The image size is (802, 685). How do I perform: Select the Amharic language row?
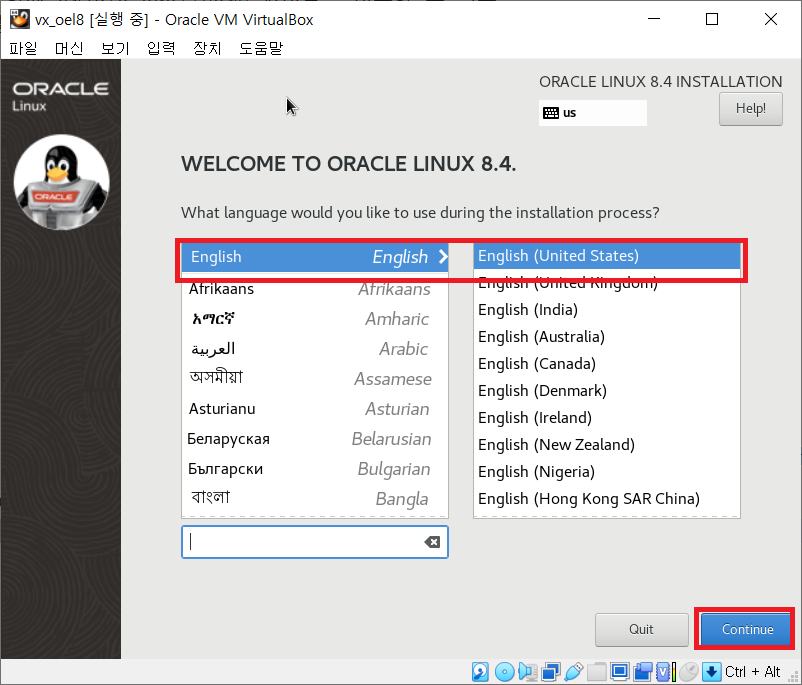click(315, 319)
